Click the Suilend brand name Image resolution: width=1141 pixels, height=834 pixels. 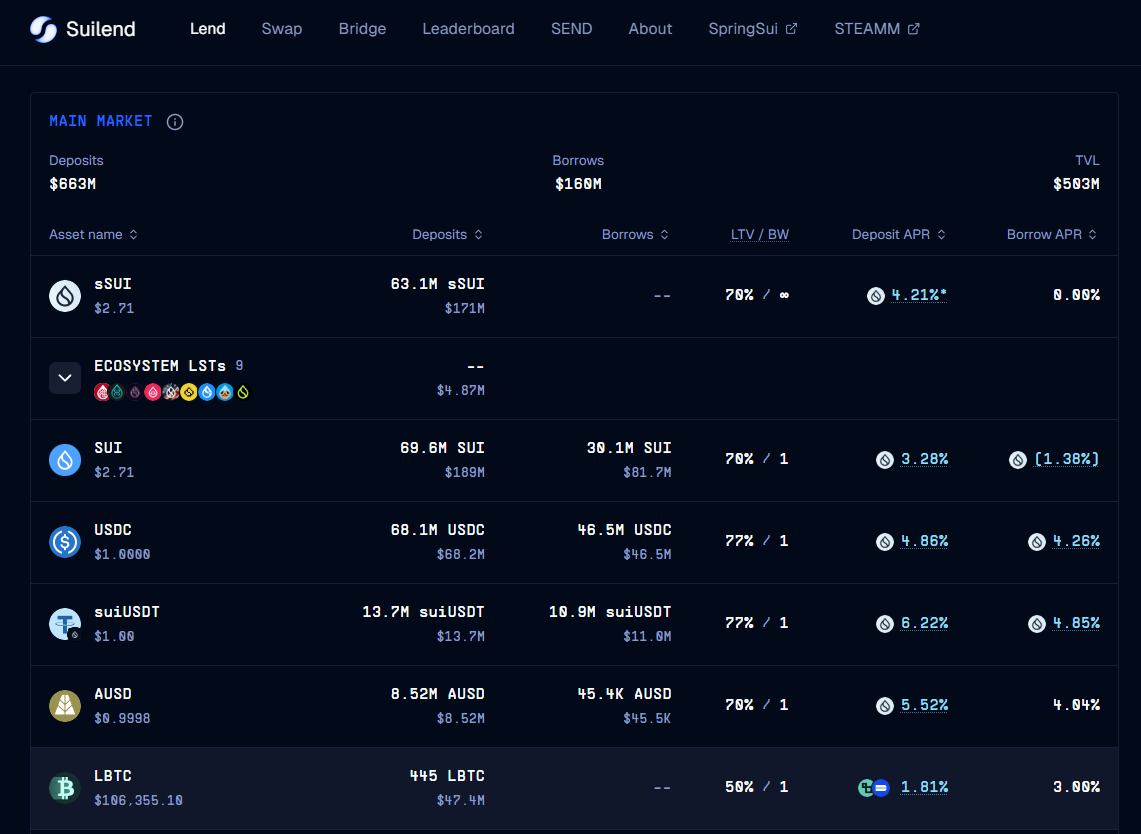click(x=100, y=29)
